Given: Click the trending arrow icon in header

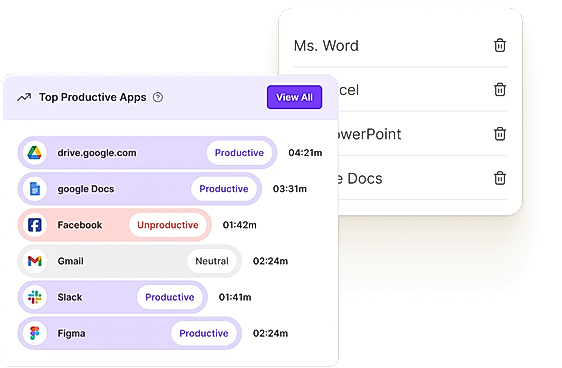Looking at the screenshot, I should coord(24,97).
